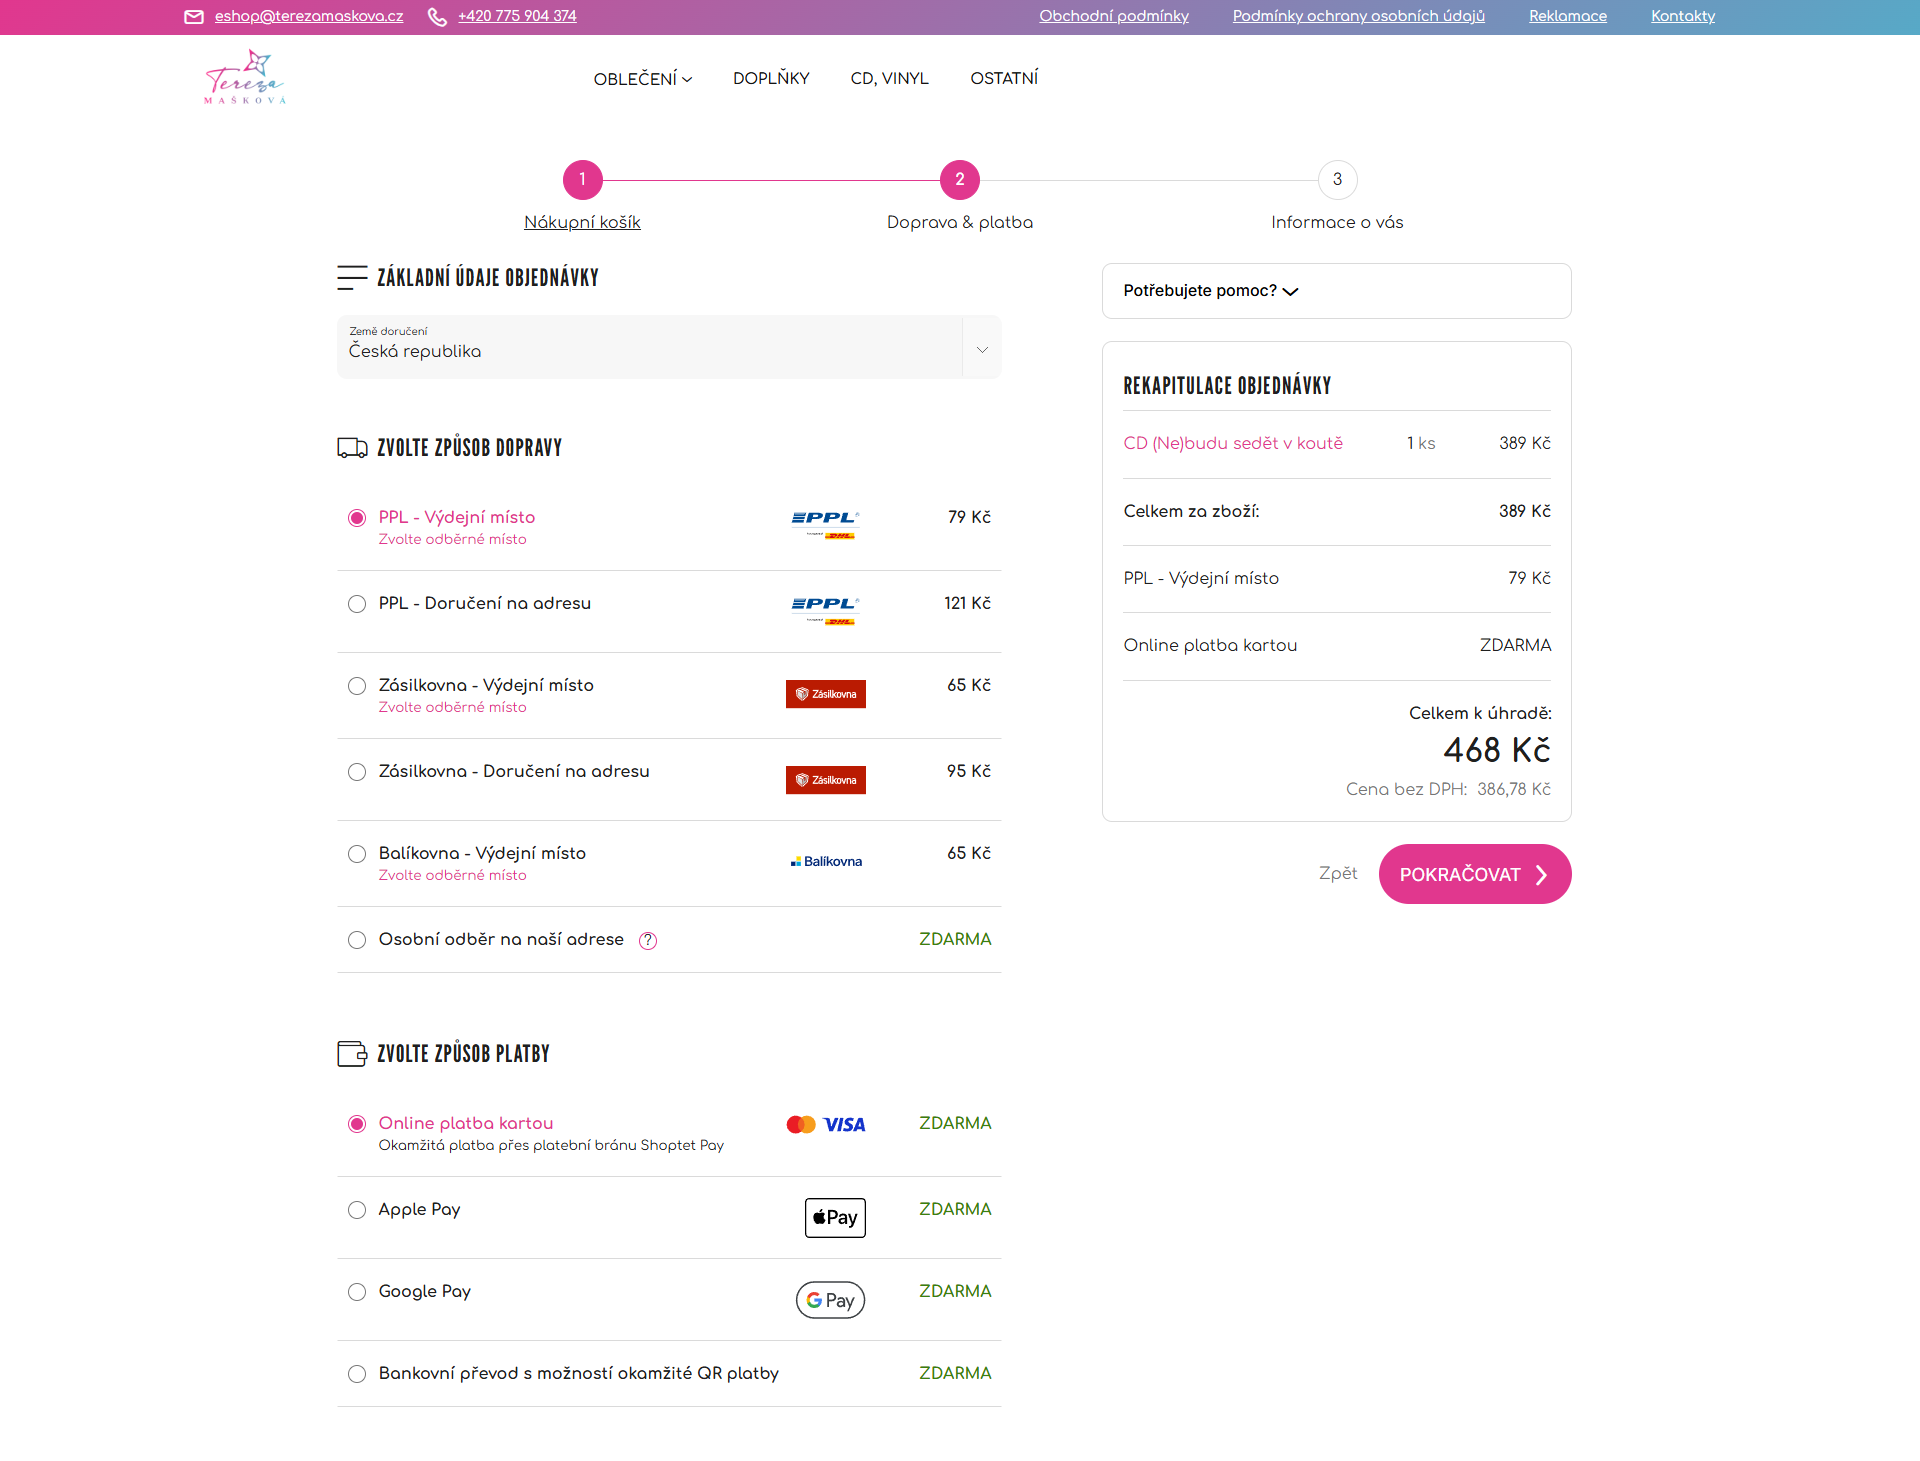Click the Google Pay logo

(830, 1300)
